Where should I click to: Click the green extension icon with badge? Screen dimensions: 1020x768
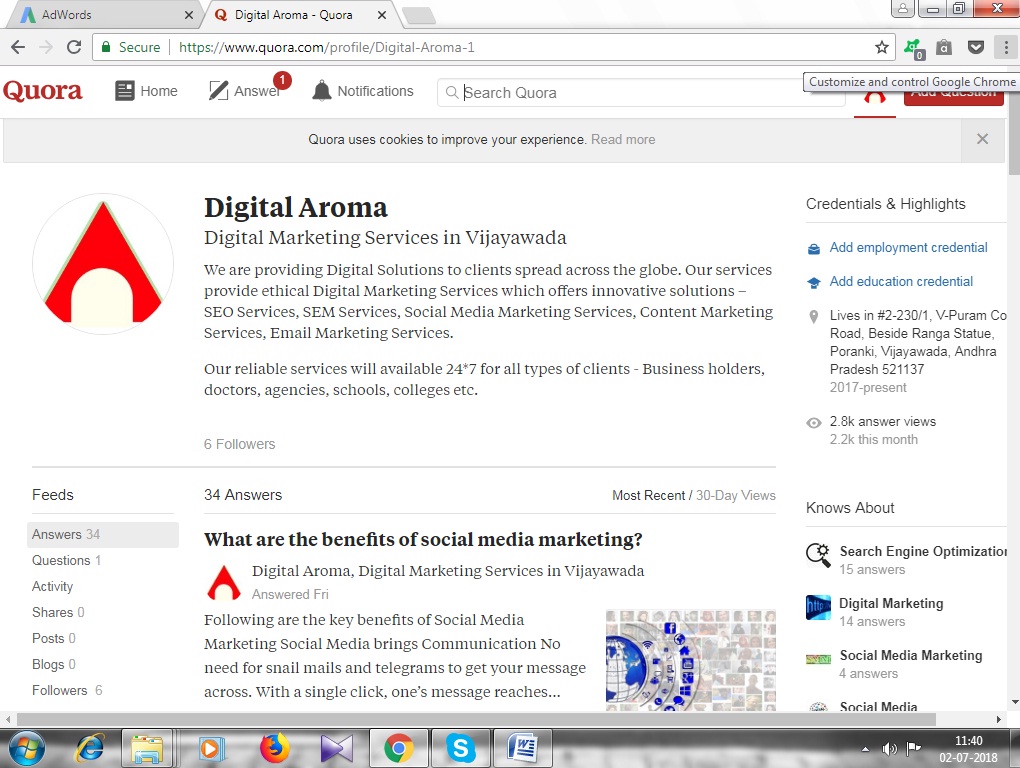913,48
